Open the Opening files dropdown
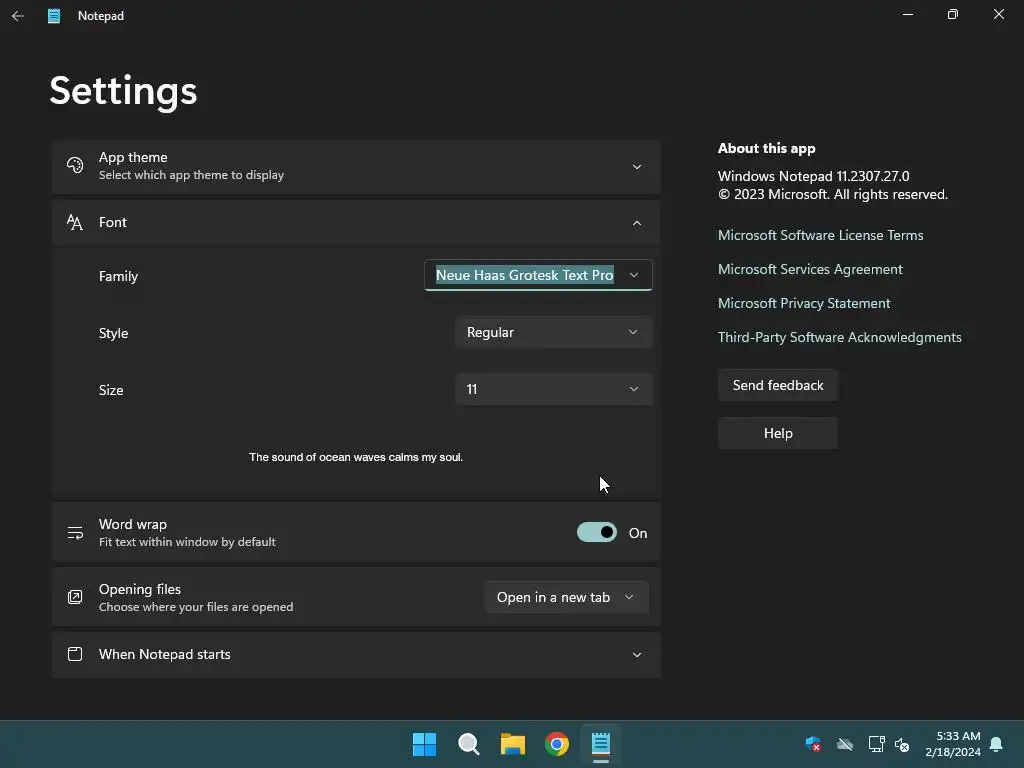 (x=567, y=597)
